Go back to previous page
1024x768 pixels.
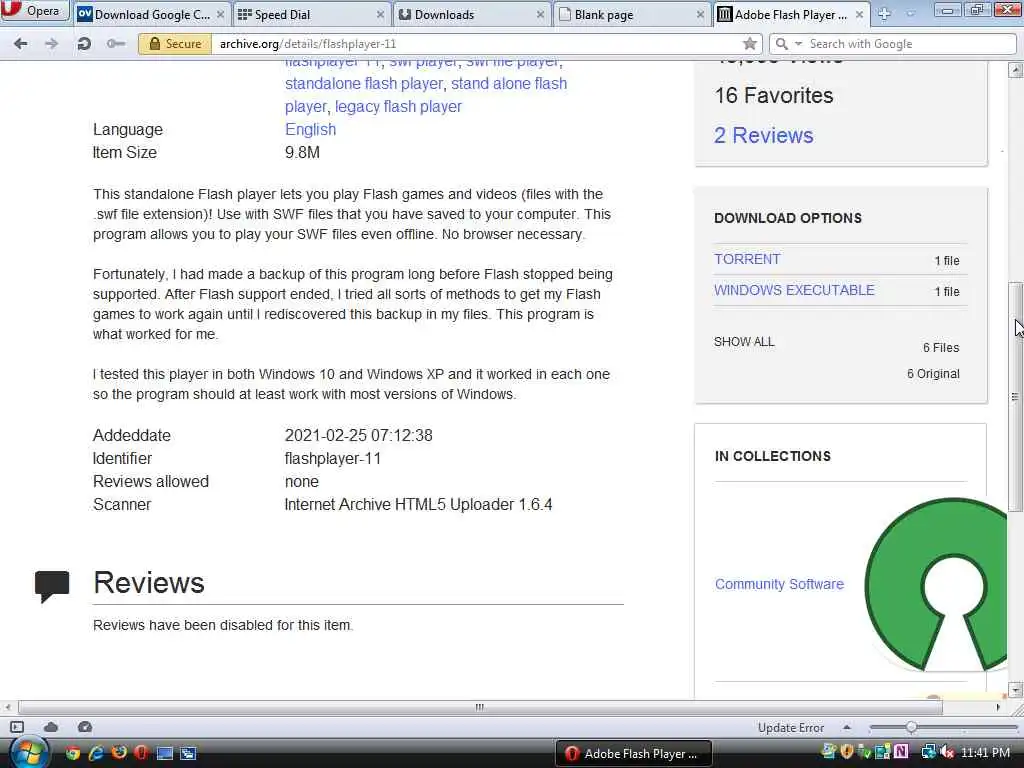(x=21, y=44)
